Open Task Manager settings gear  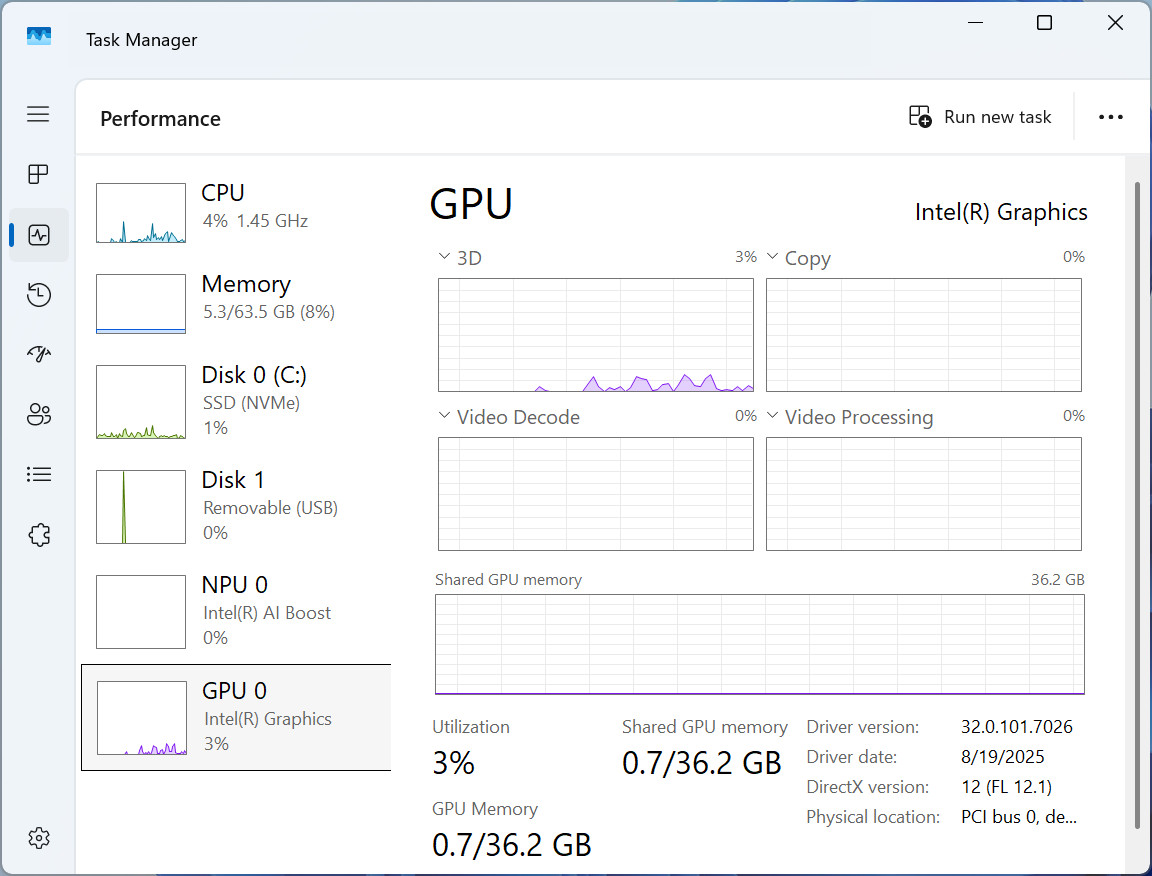click(x=39, y=838)
